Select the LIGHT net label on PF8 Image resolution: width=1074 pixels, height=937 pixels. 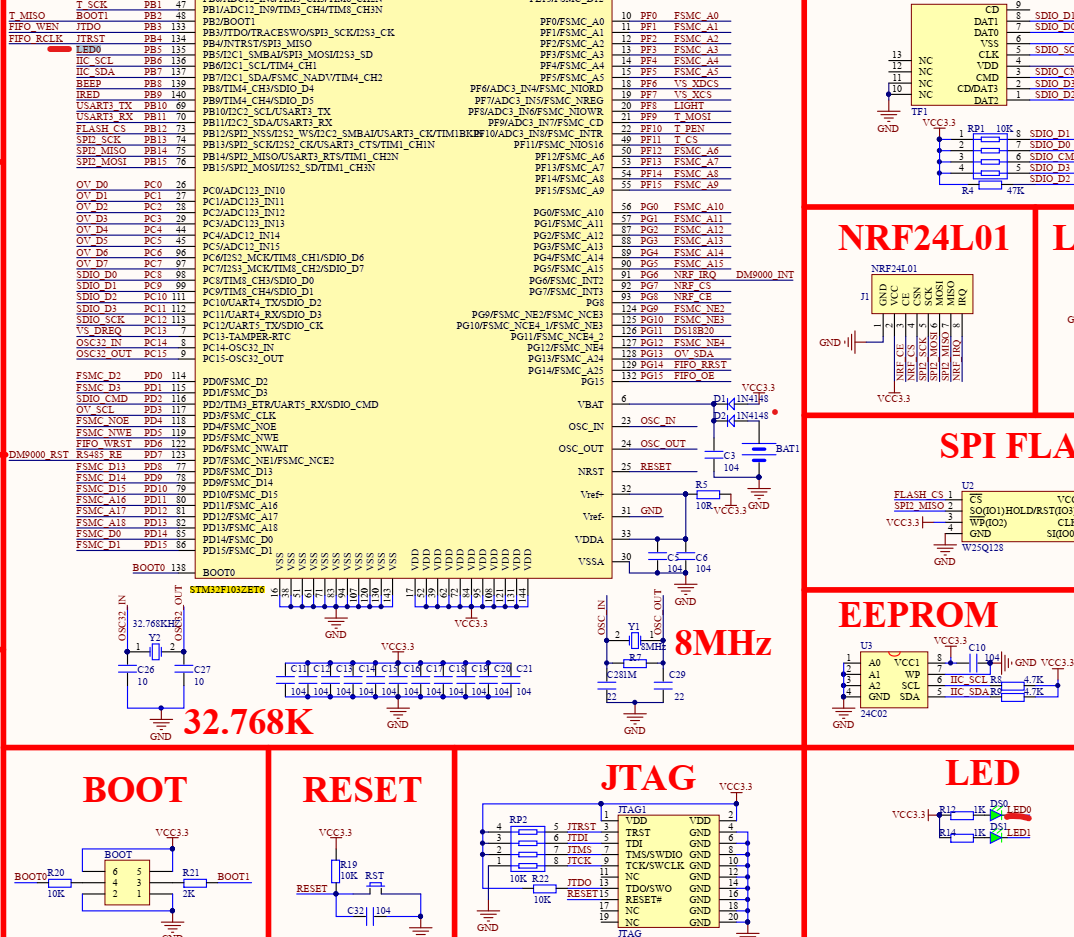pyautogui.click(x=688, y=105)
